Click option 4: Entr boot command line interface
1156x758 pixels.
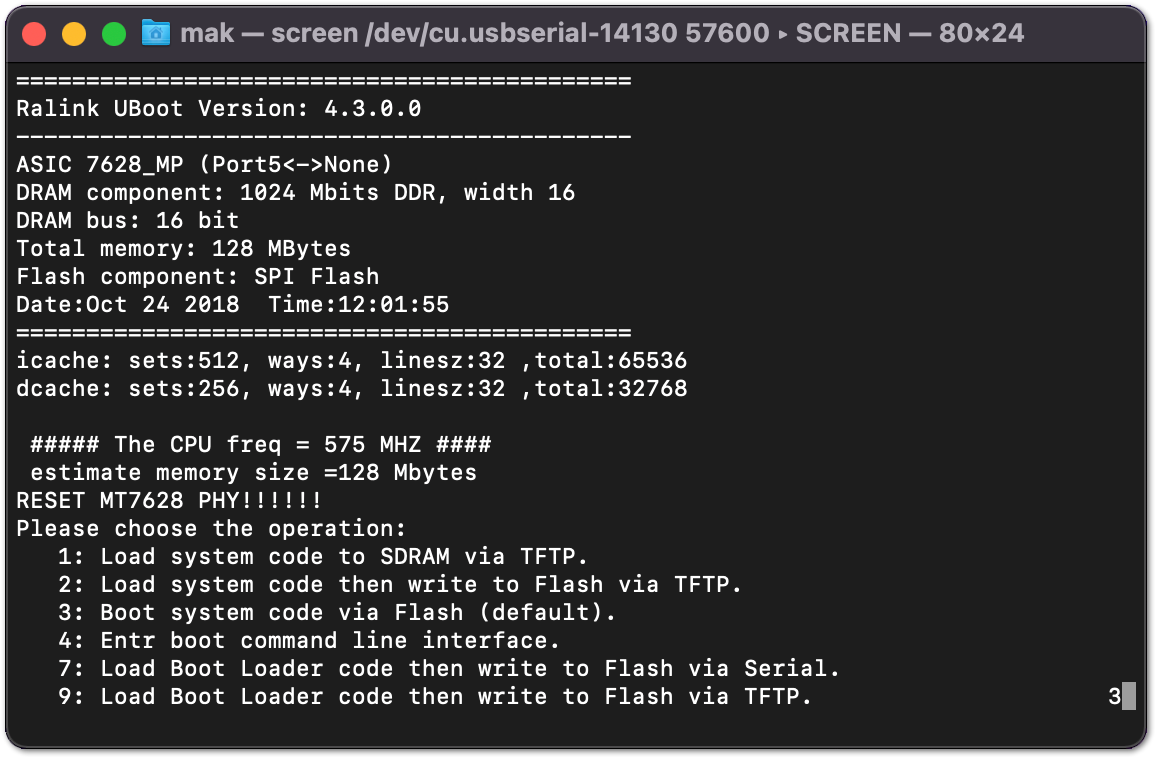point(309,640)
